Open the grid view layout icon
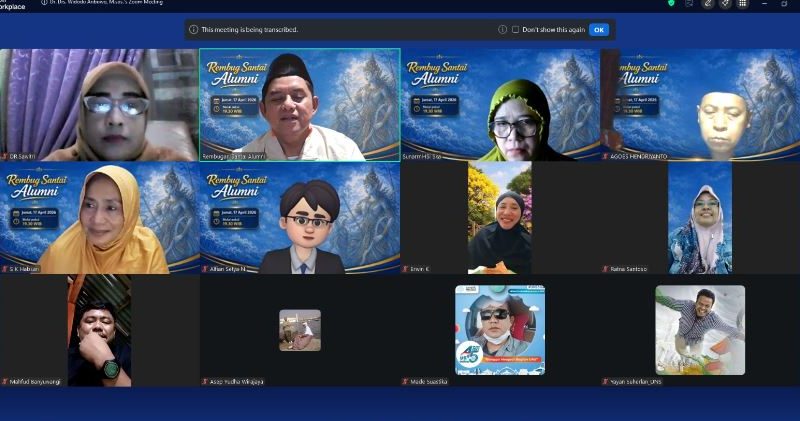 coord(743,4)
